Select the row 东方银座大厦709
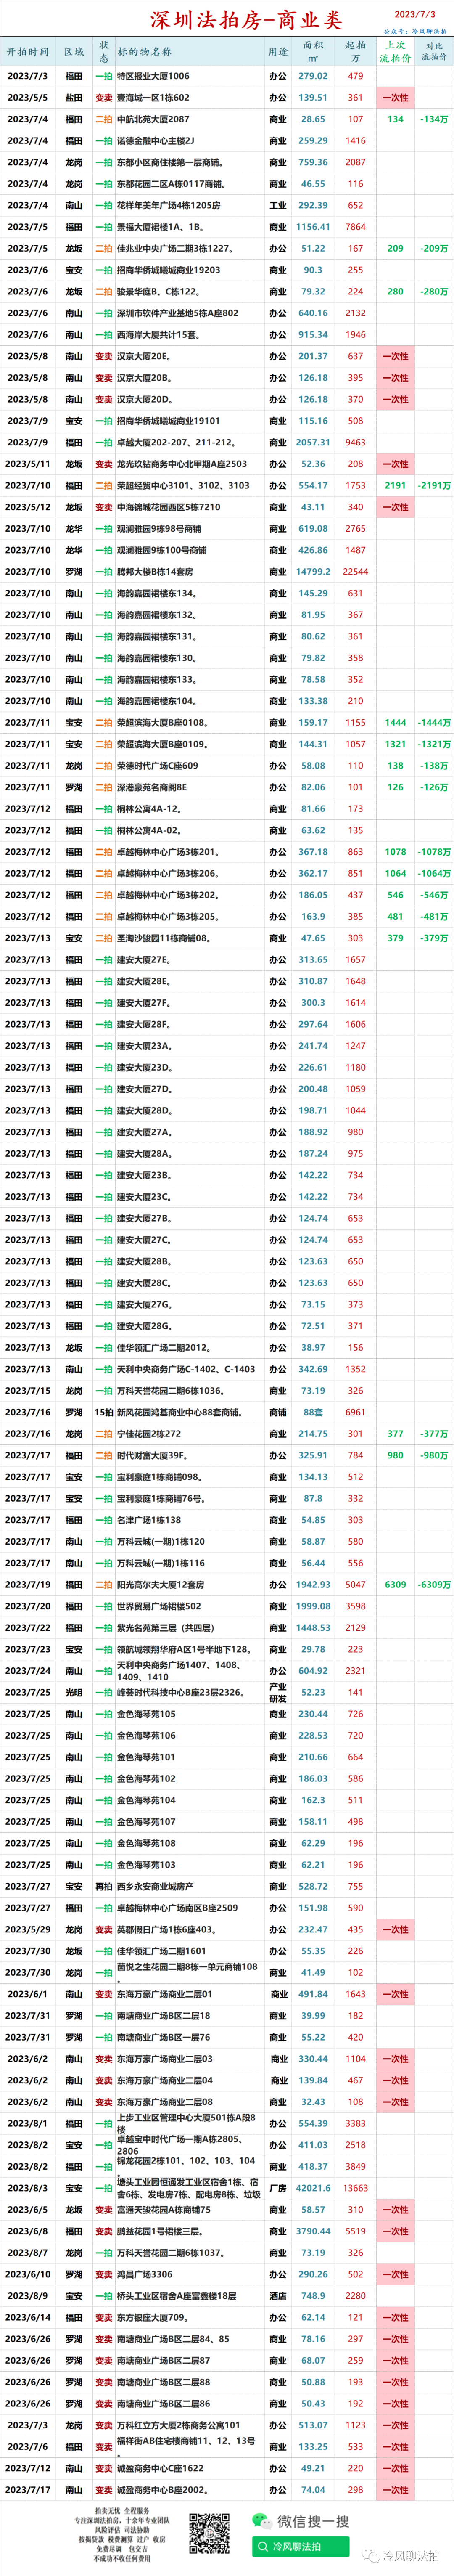454x2576 pixels. pos(227,2317)
